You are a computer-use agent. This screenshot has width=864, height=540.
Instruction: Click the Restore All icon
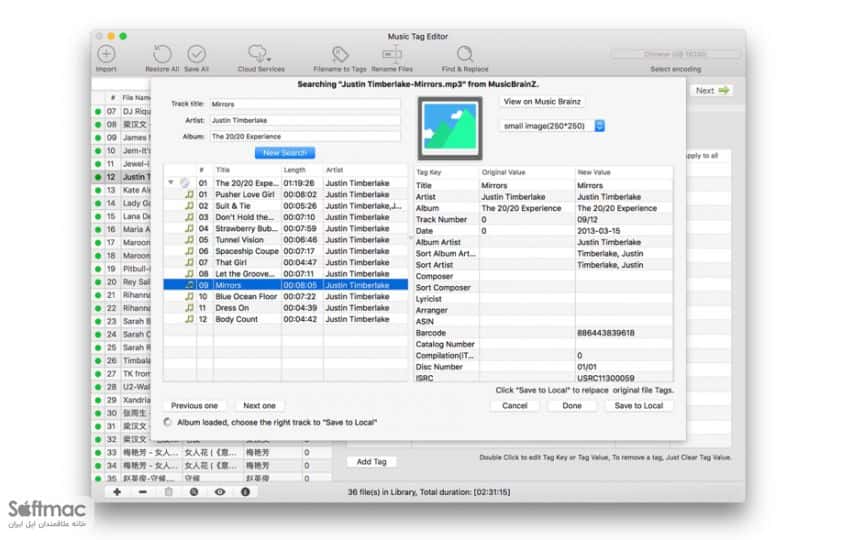(x=162, y=54)
